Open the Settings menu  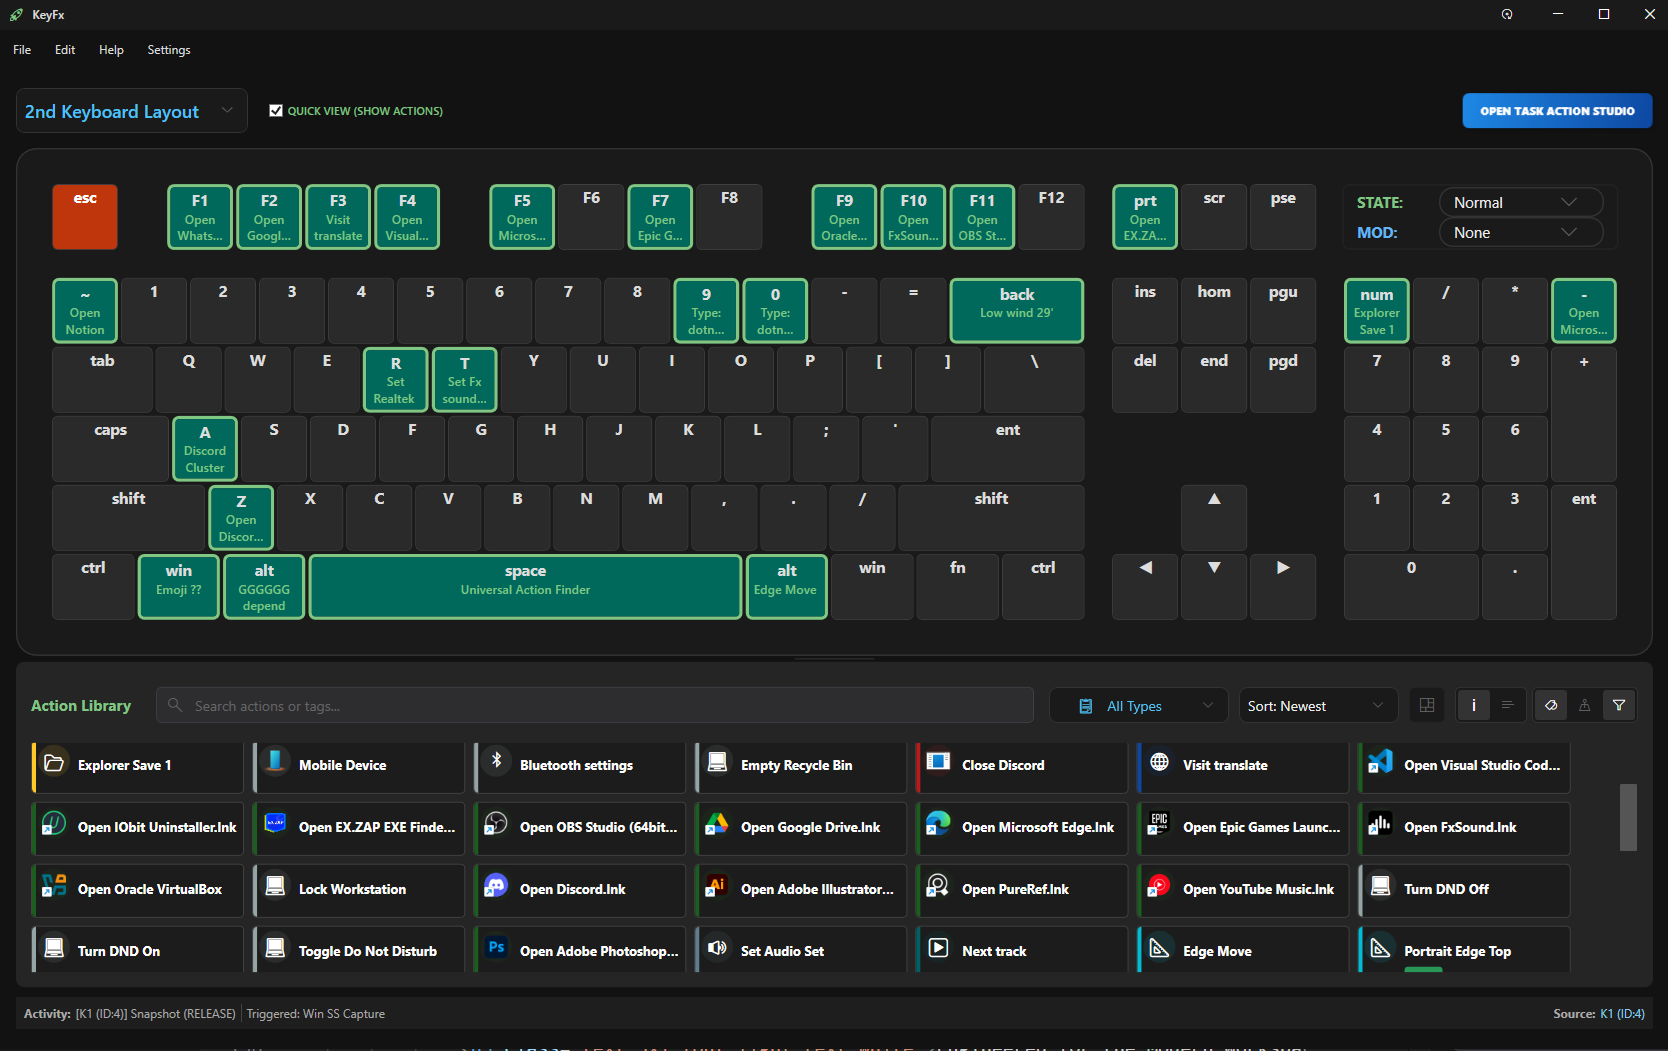tap(168, 49)
